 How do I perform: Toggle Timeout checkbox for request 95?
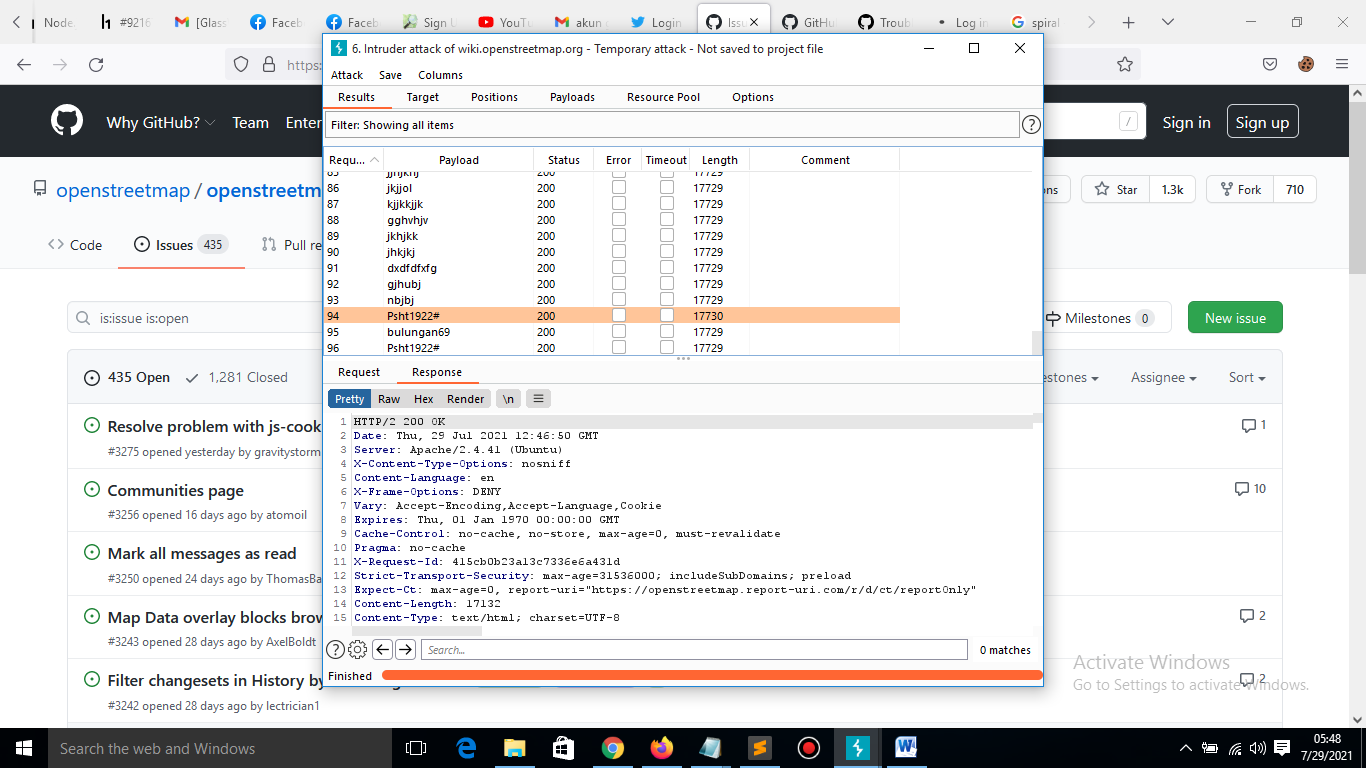(x=667, y=332)
